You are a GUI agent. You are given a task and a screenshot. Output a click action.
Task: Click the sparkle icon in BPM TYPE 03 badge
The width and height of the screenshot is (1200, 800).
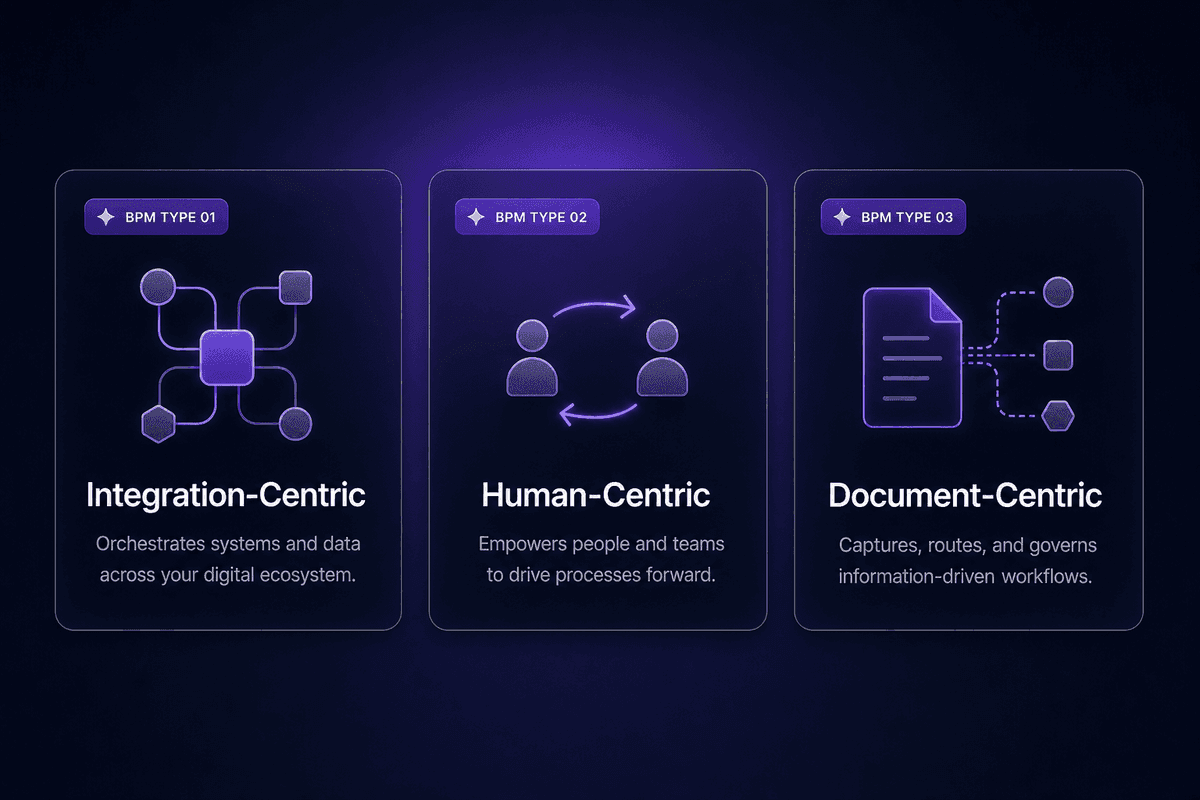click(x=843, y=216)
